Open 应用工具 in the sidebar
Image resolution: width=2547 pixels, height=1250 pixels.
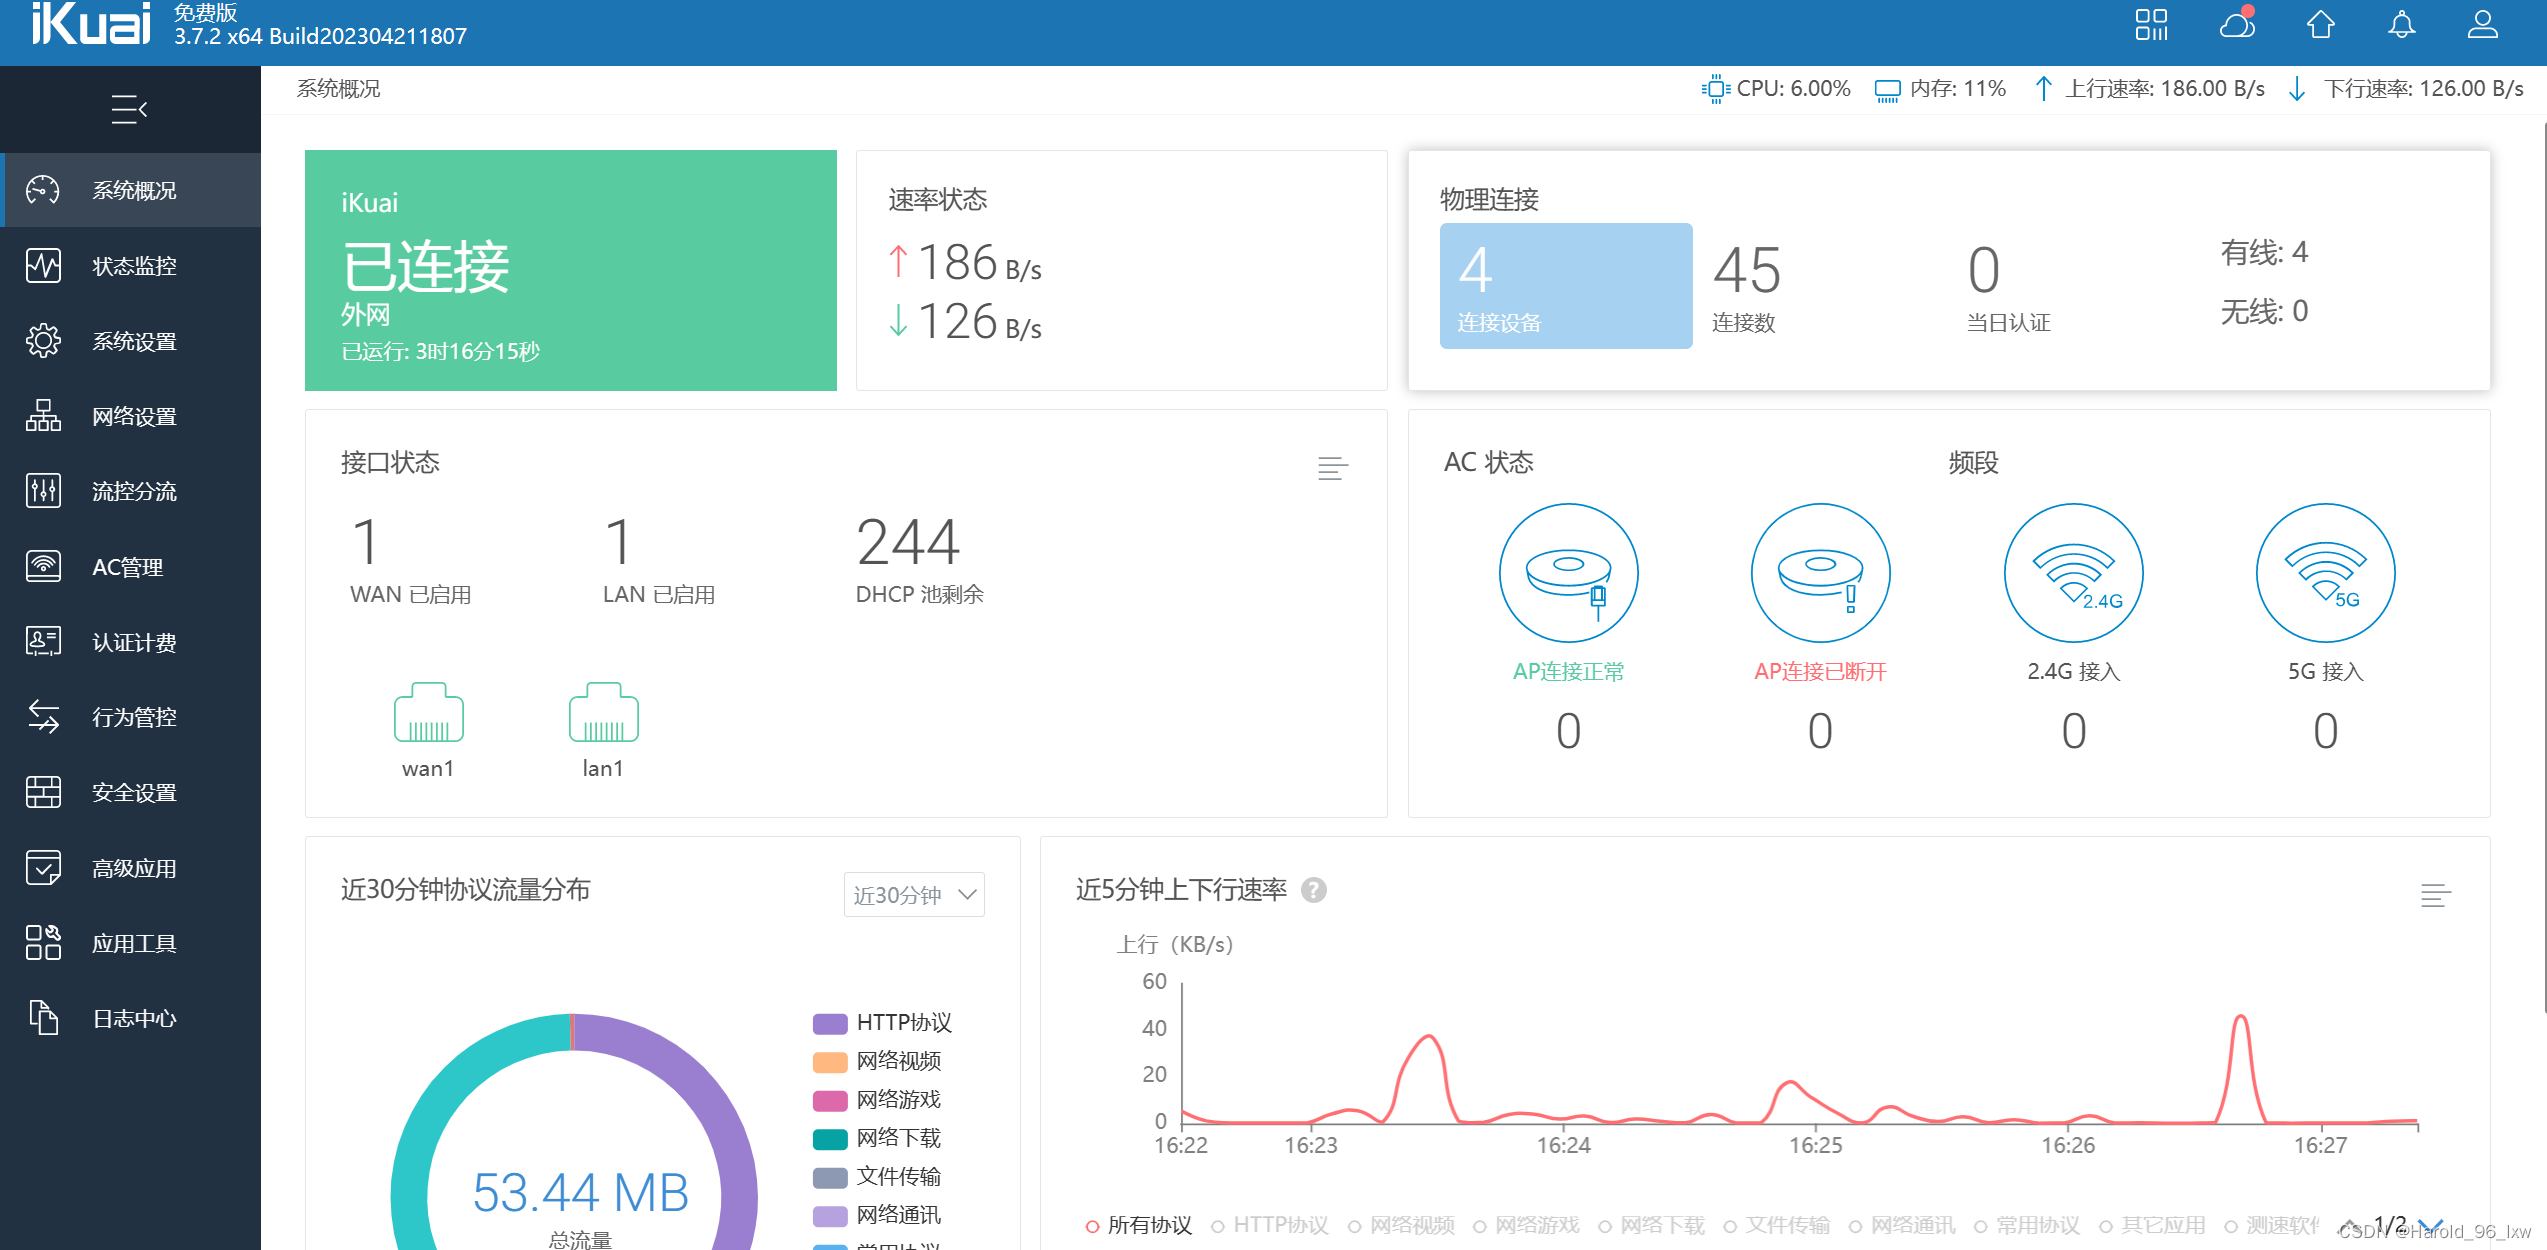point(130,943)
